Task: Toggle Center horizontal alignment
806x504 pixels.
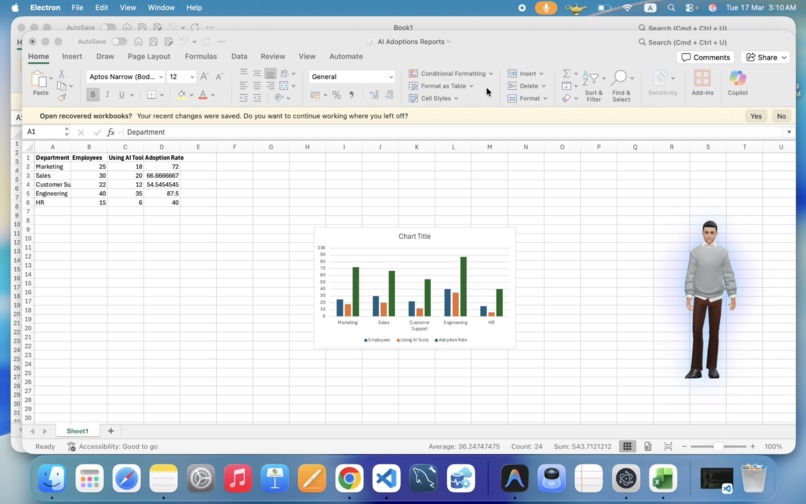Action: pos(257,85)
